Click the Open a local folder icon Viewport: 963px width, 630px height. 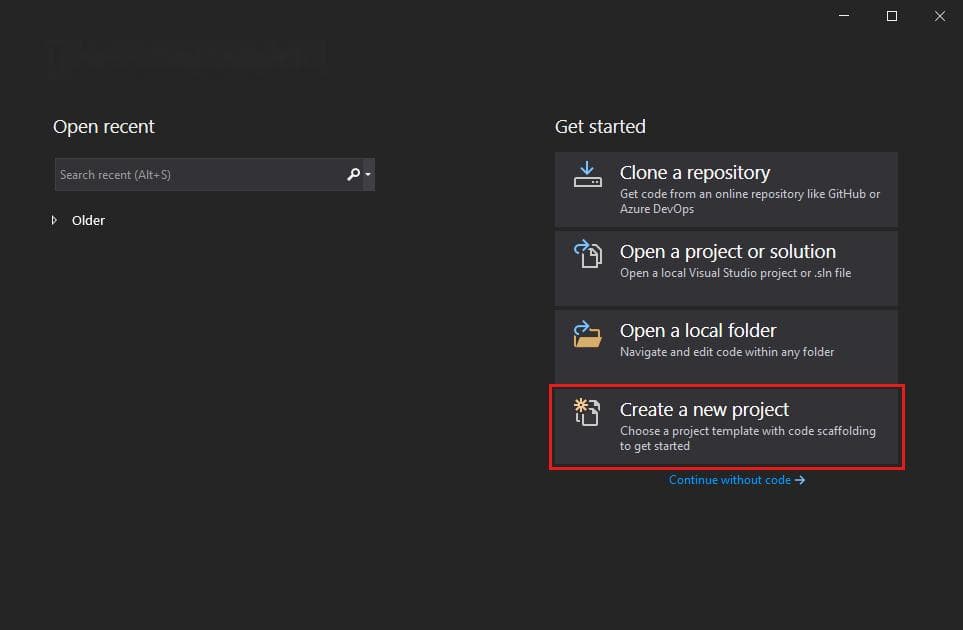click(587, 334)
